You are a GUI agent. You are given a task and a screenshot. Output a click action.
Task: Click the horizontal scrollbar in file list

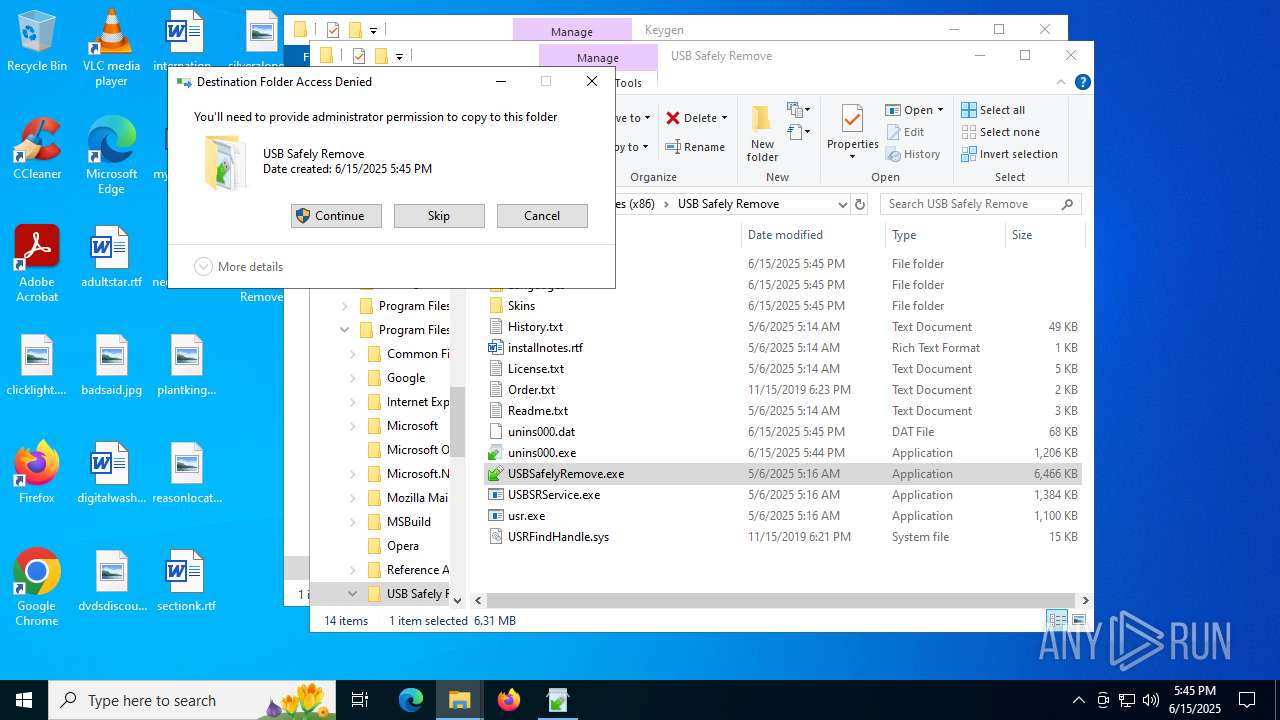coord(781,600)
